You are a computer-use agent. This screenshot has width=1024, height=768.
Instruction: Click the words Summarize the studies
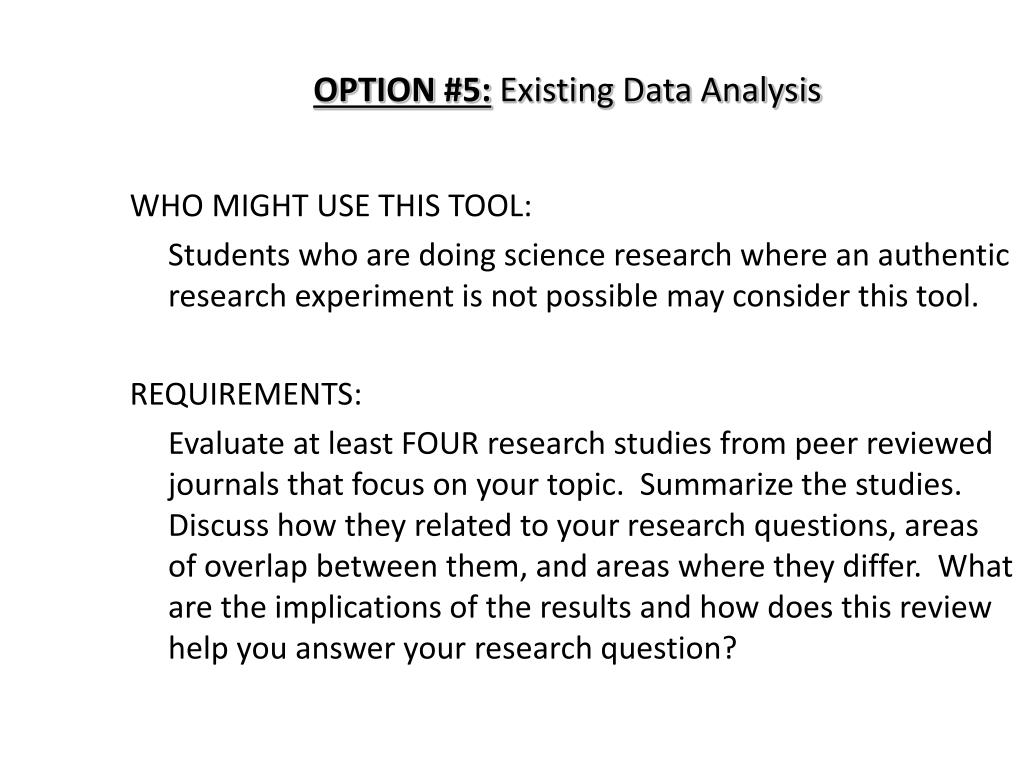pos(801,485)
